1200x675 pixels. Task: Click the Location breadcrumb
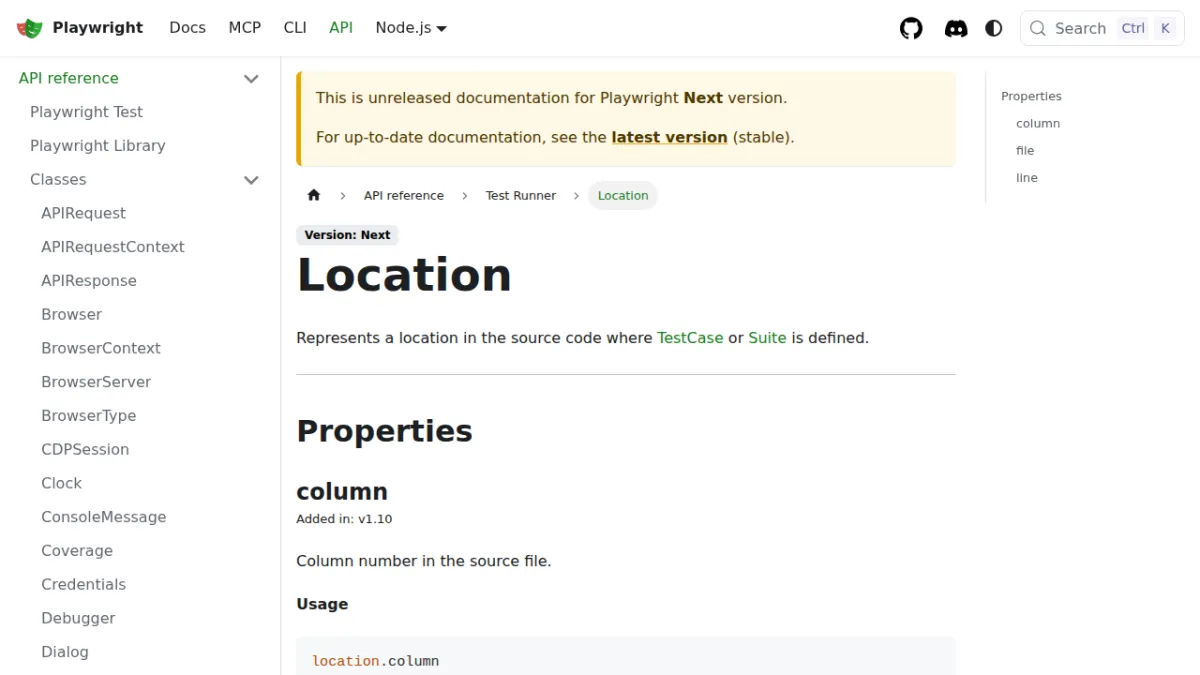pyautogui.click(x=623, y=195)
